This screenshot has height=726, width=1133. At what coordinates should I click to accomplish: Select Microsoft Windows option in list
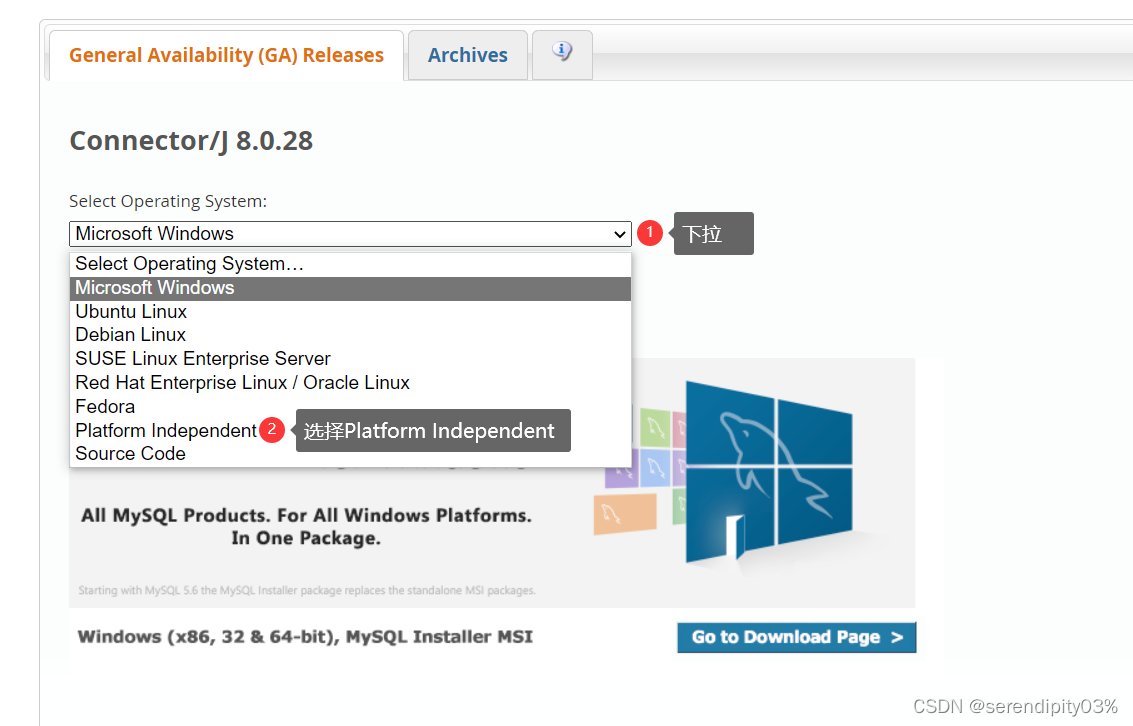point(350,288)
